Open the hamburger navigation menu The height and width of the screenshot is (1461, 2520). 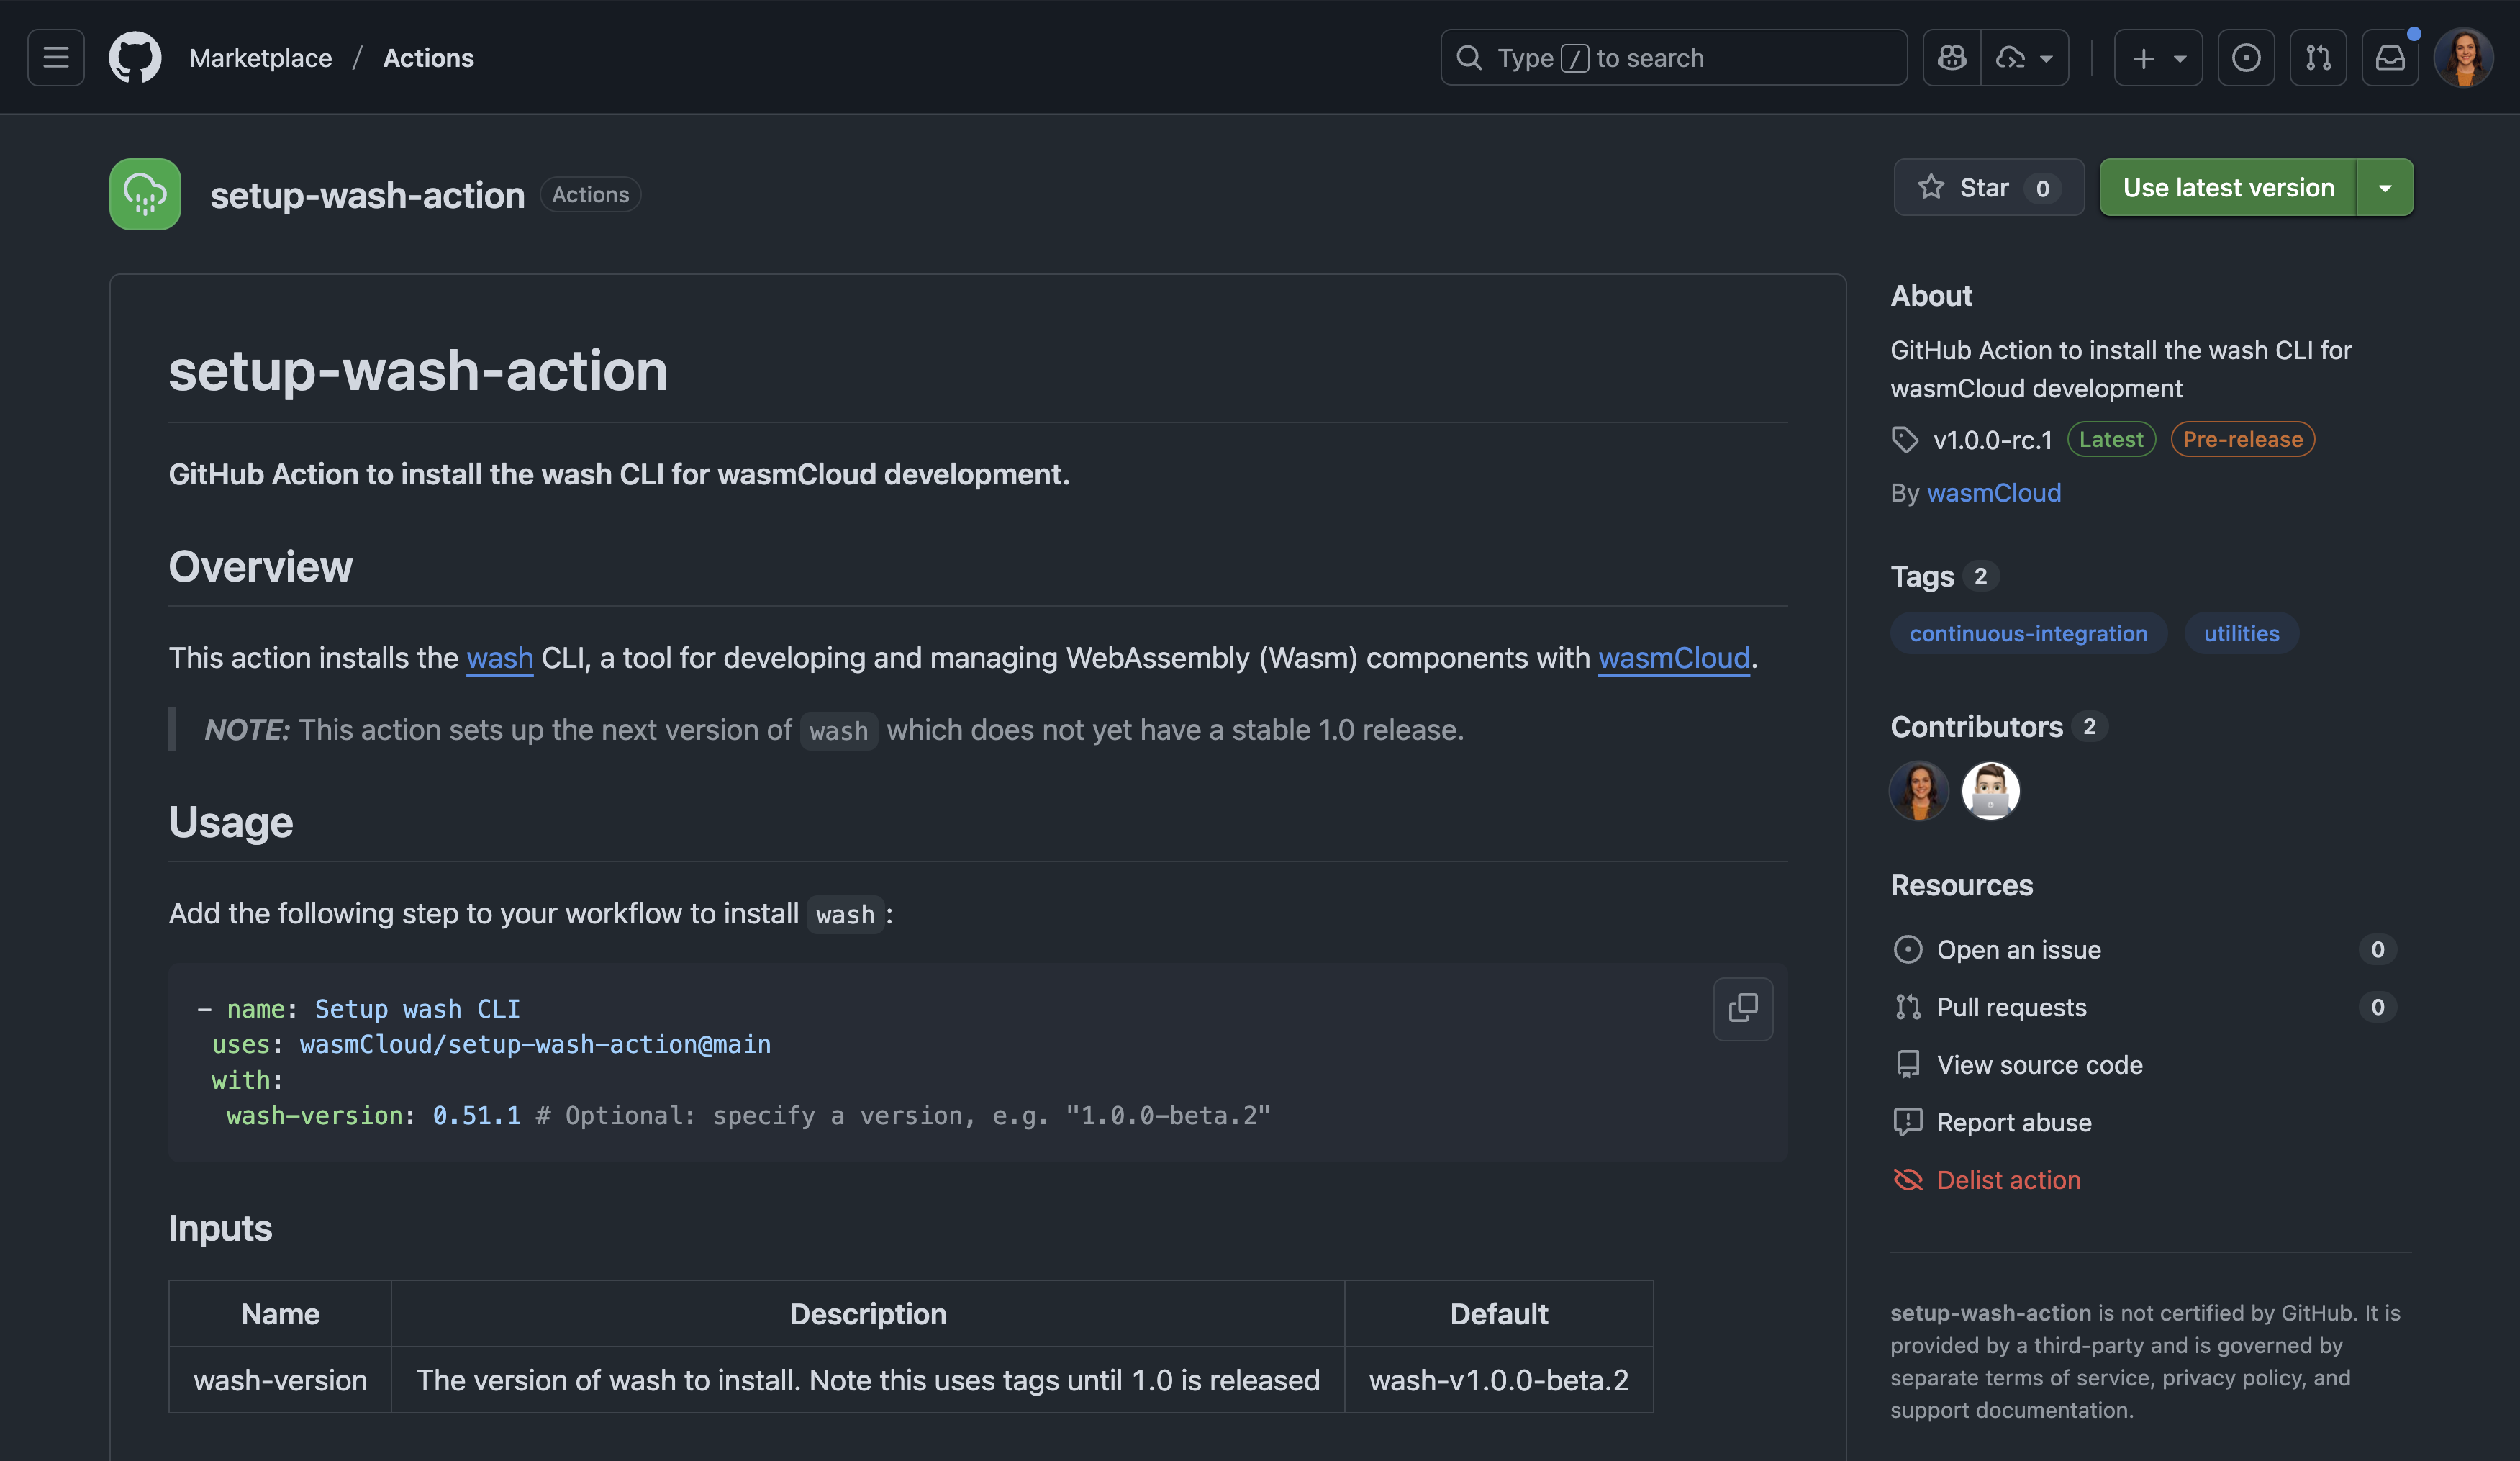click(x=55, y=57)
